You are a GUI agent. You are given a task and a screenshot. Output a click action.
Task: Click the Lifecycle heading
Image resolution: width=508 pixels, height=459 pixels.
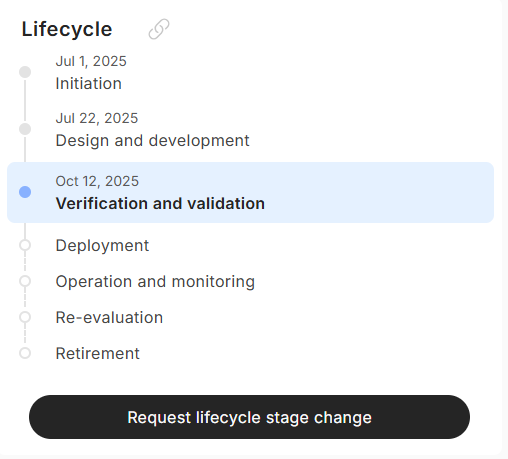pyautogui.click(x=67, y=30)
